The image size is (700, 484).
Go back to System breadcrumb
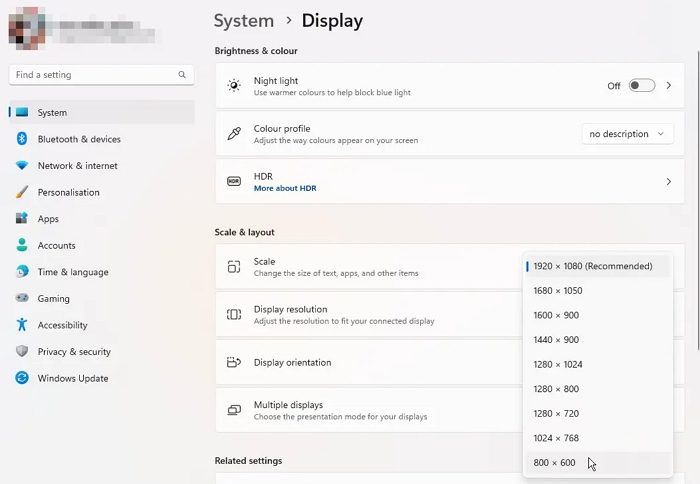(x=244, y=21)
